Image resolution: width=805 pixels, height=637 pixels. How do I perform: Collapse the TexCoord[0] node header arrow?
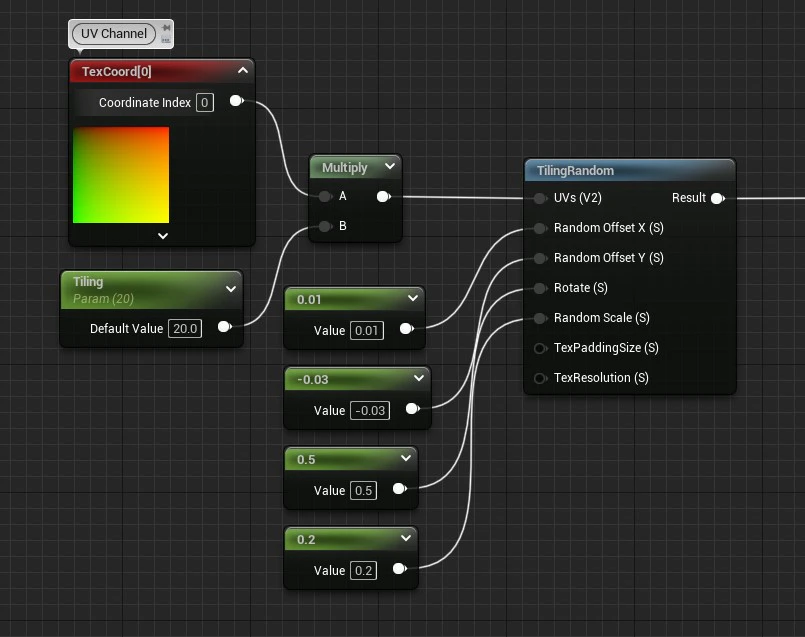(x=243, y=70)
